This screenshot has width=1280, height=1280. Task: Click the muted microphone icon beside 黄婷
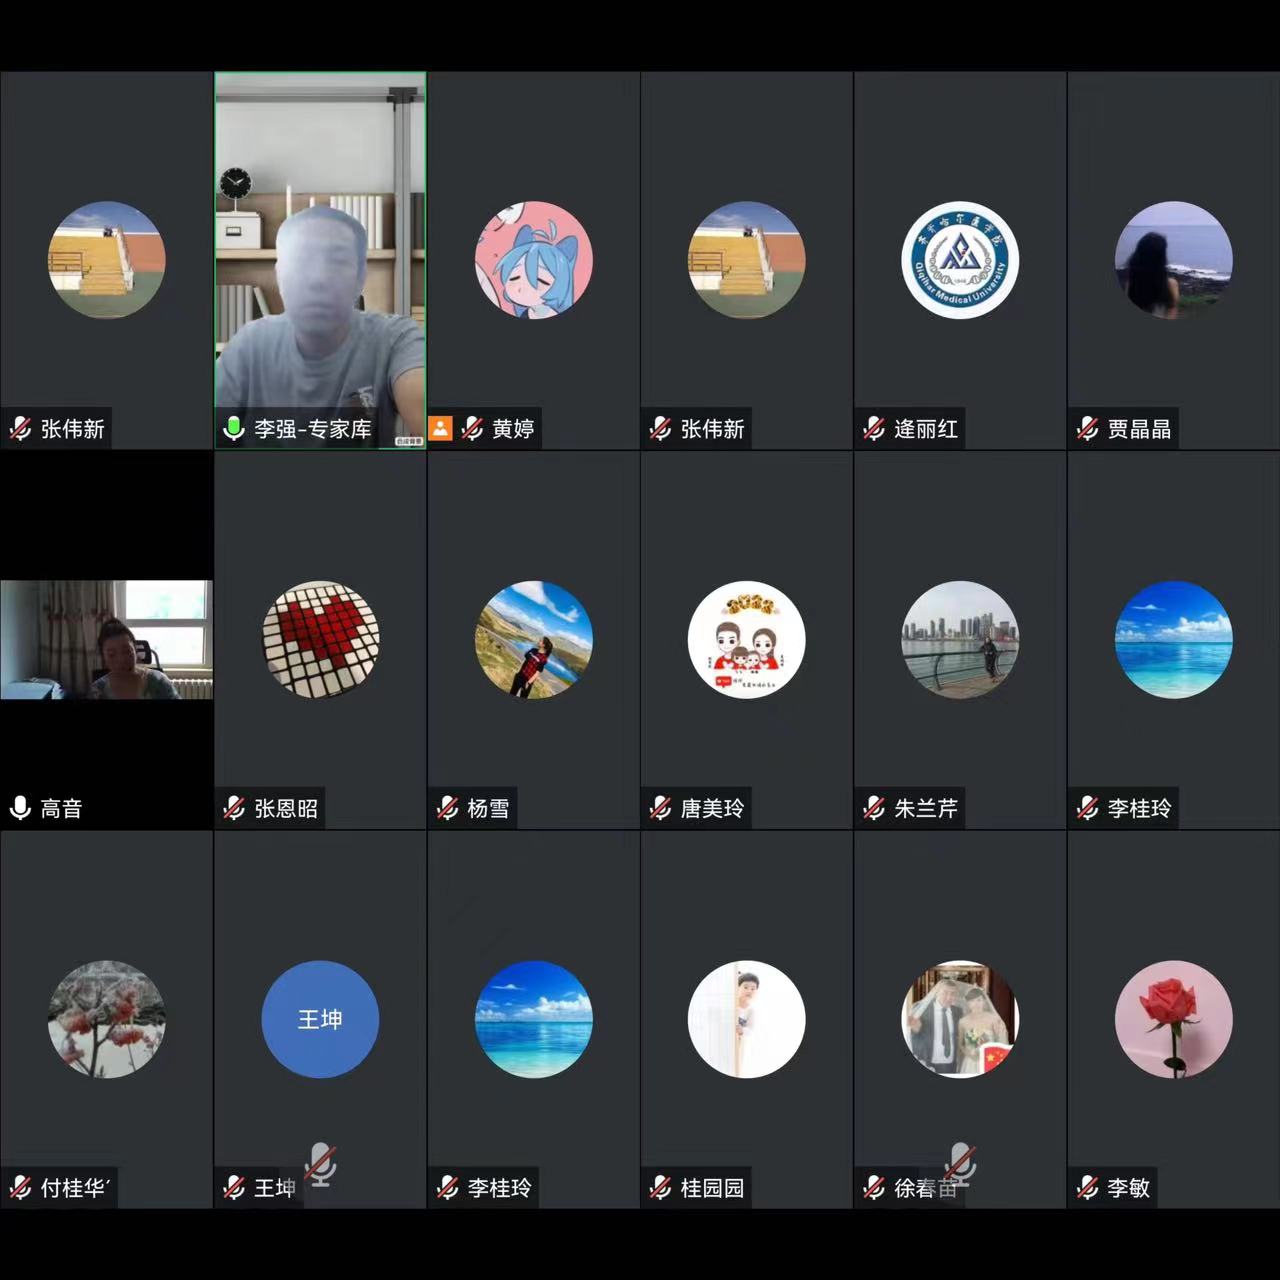pyautogui.click(x=472, y=429)
